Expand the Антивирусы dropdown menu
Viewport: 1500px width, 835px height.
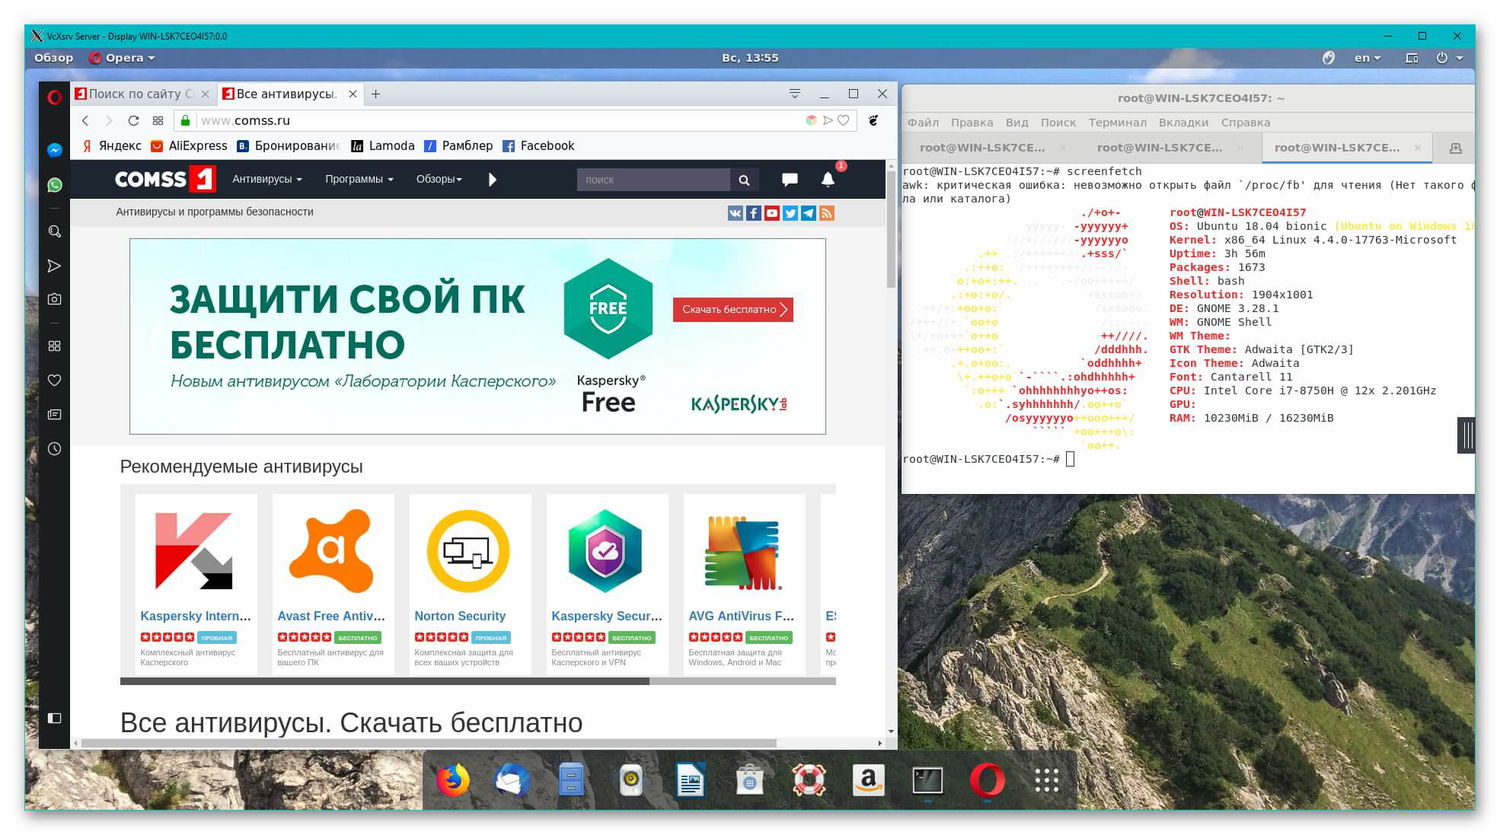(267, 179)
